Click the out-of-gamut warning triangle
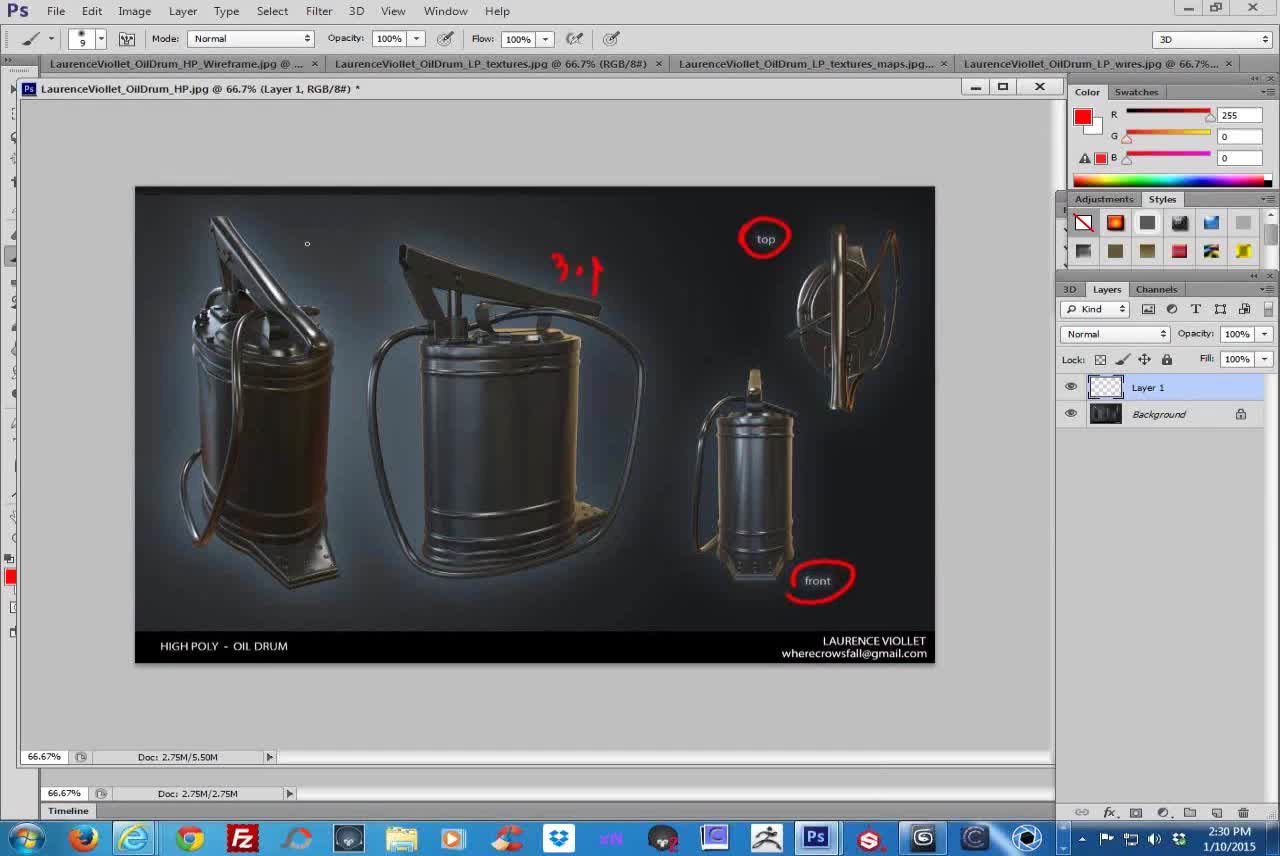This screenshot has width=1280, height=856. point(1084,158)
